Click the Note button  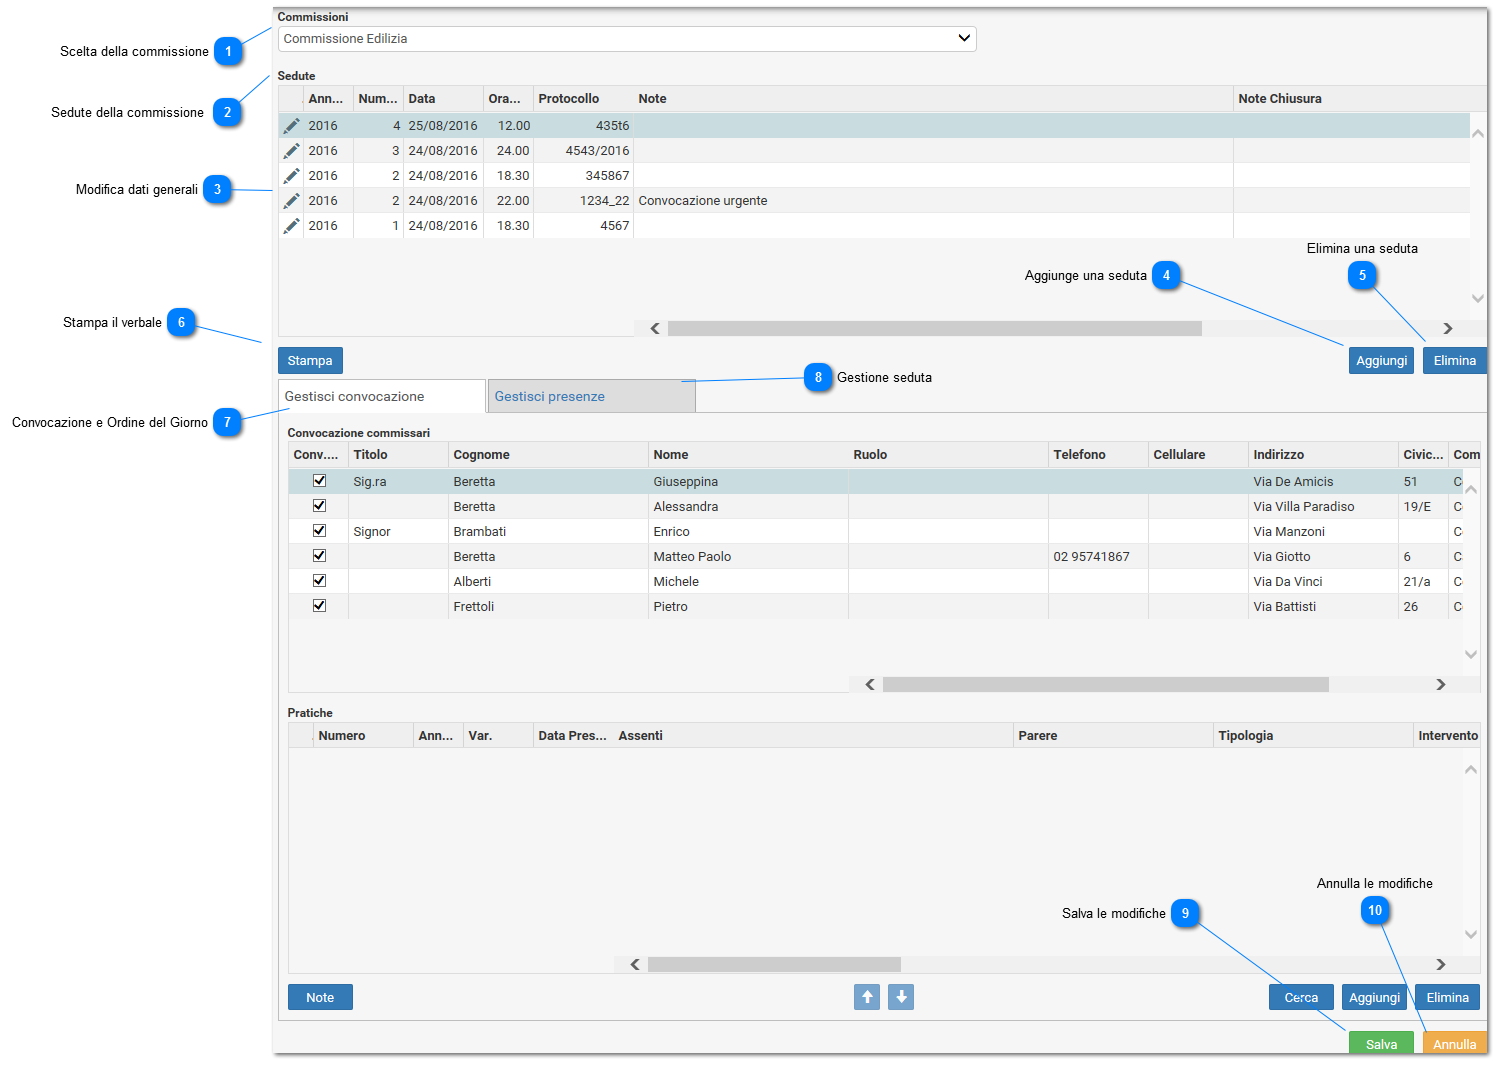320,997
